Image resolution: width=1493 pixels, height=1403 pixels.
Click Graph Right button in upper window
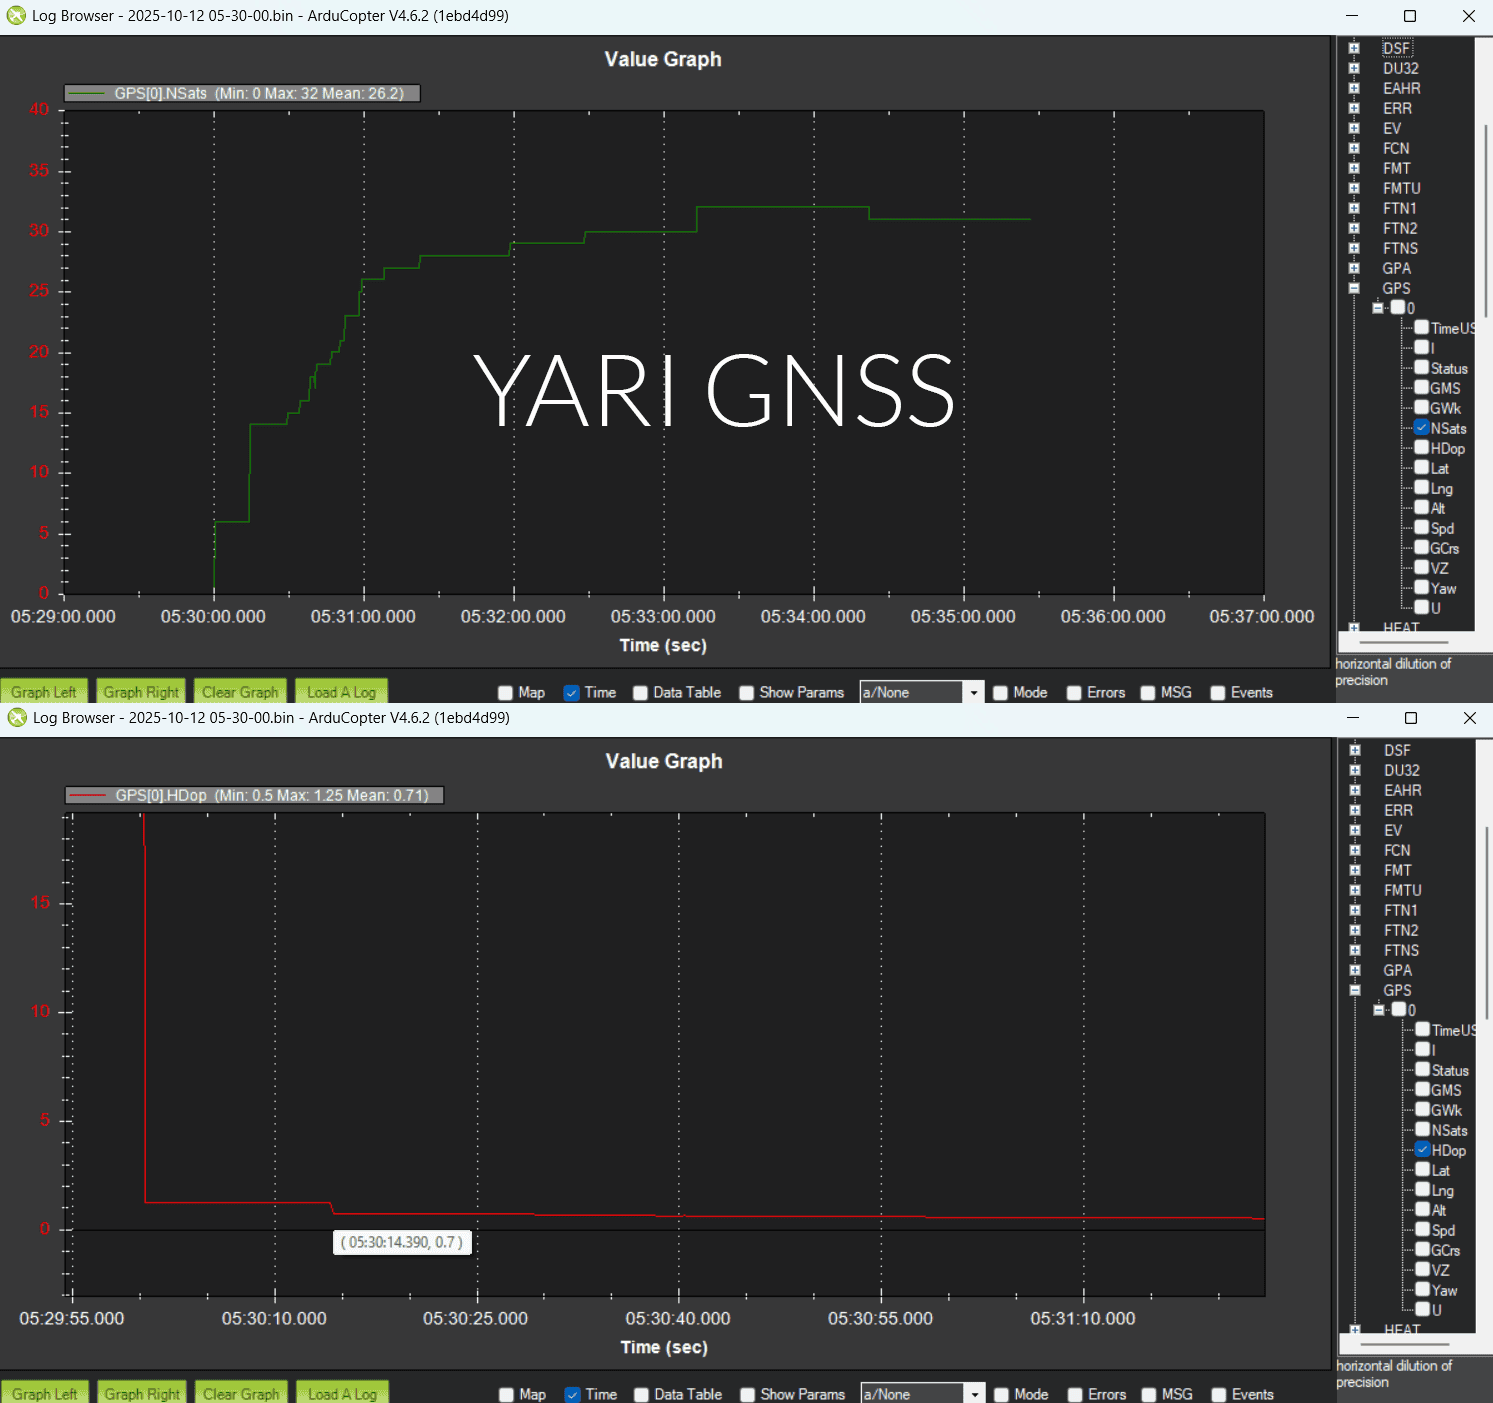(x=141, y=691)
